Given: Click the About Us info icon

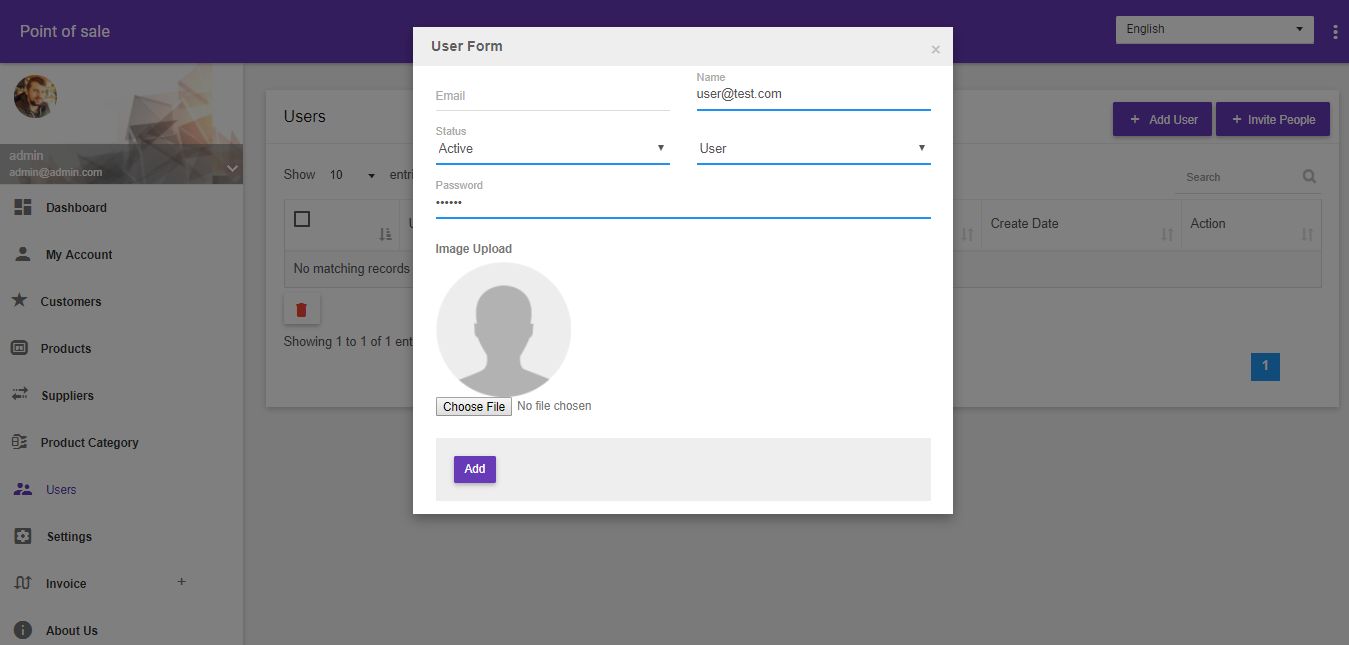Looking at the screenshot, I should pyautogui.click(x=23, y=630).
